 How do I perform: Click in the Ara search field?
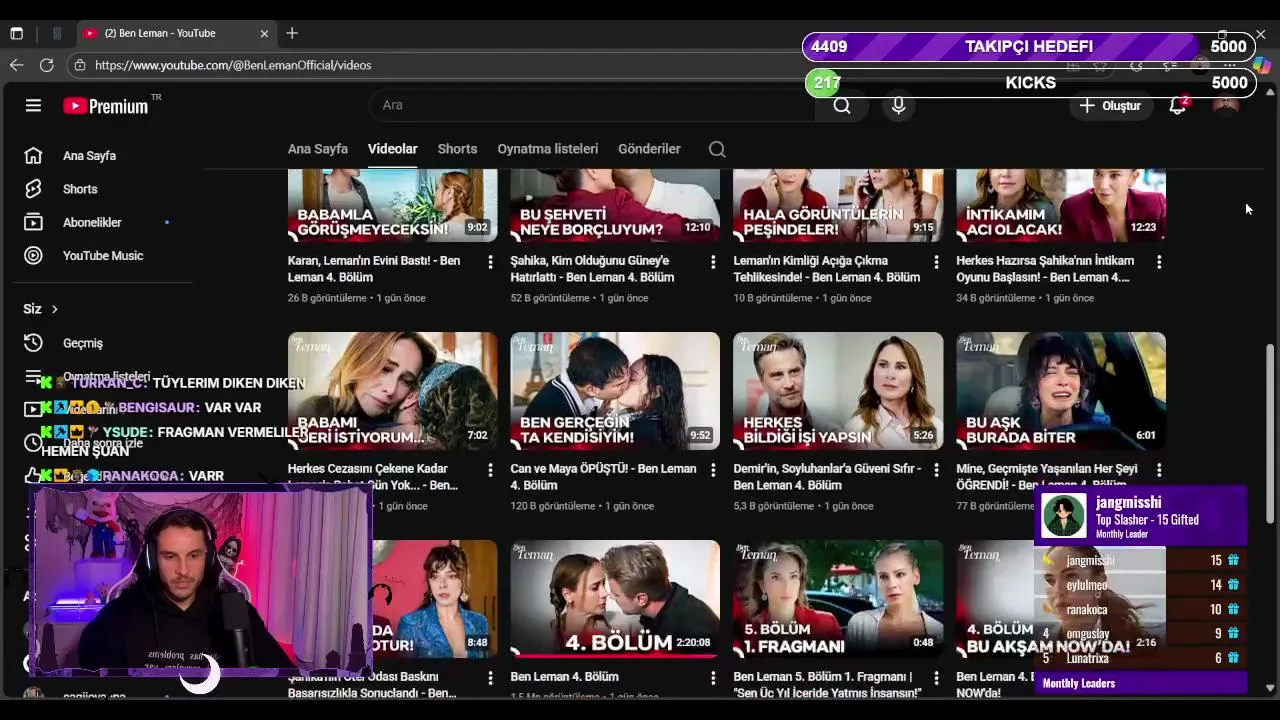[592, 105]
